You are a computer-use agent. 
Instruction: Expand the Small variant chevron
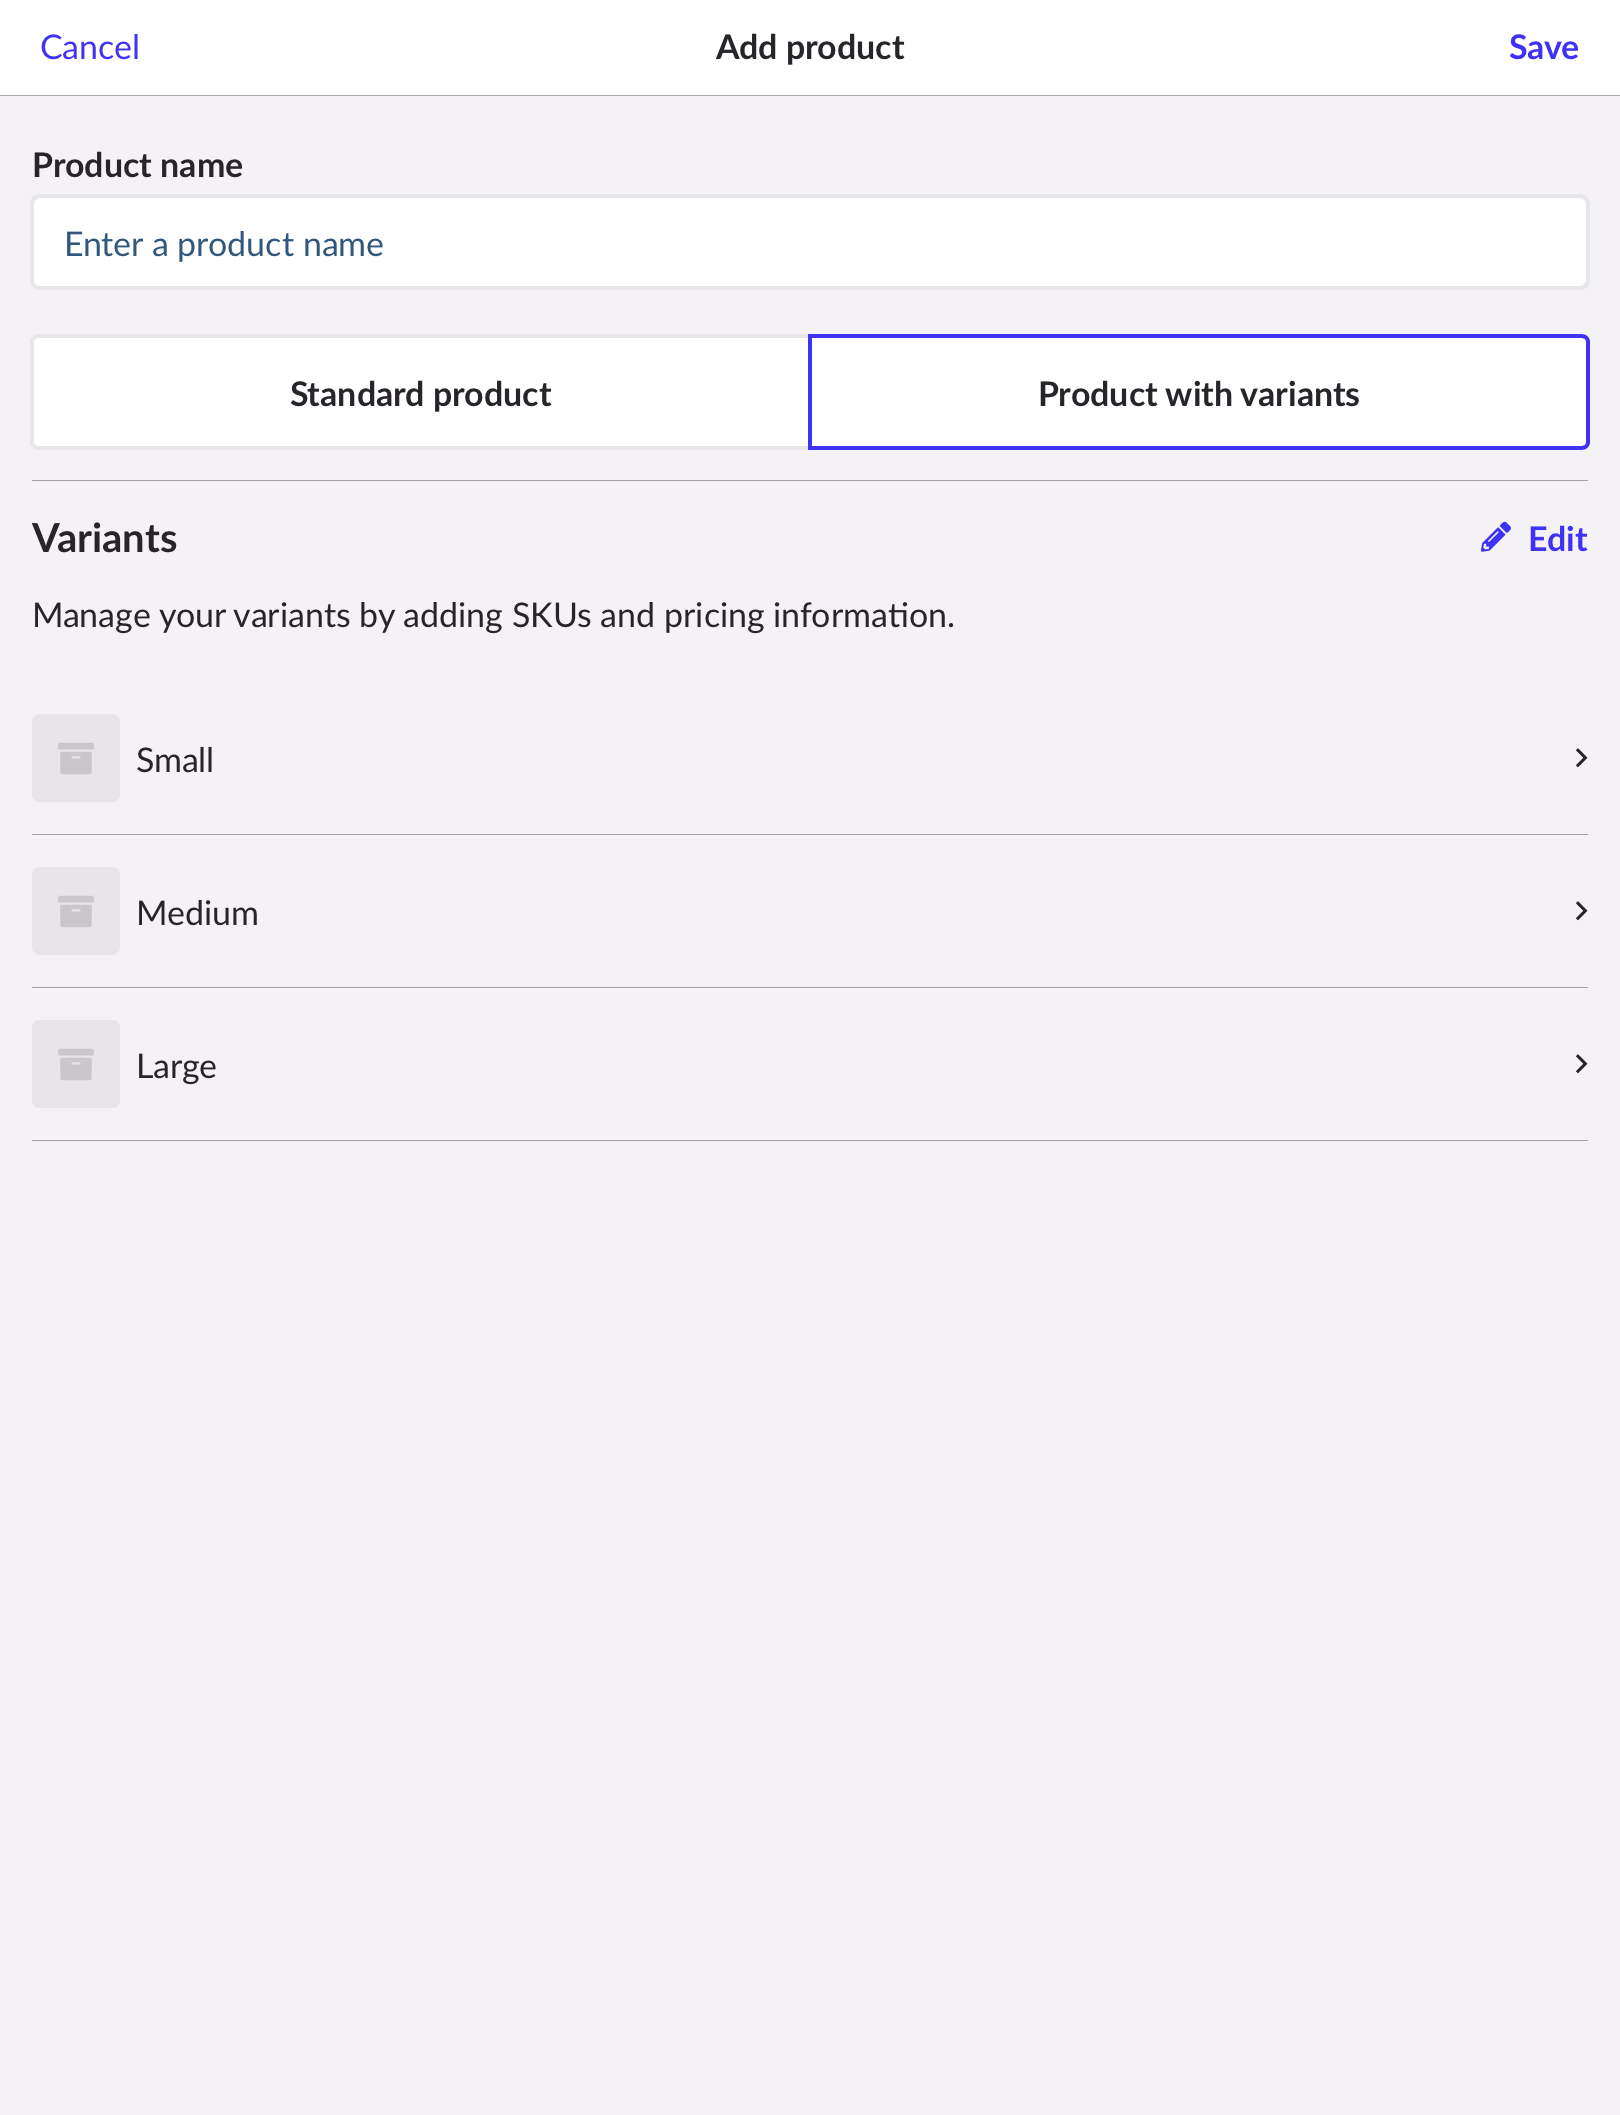pos(1580,758)
